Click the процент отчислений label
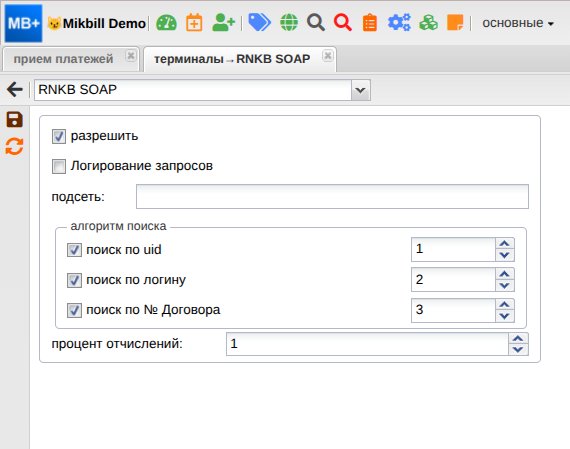 pos(117,344)
